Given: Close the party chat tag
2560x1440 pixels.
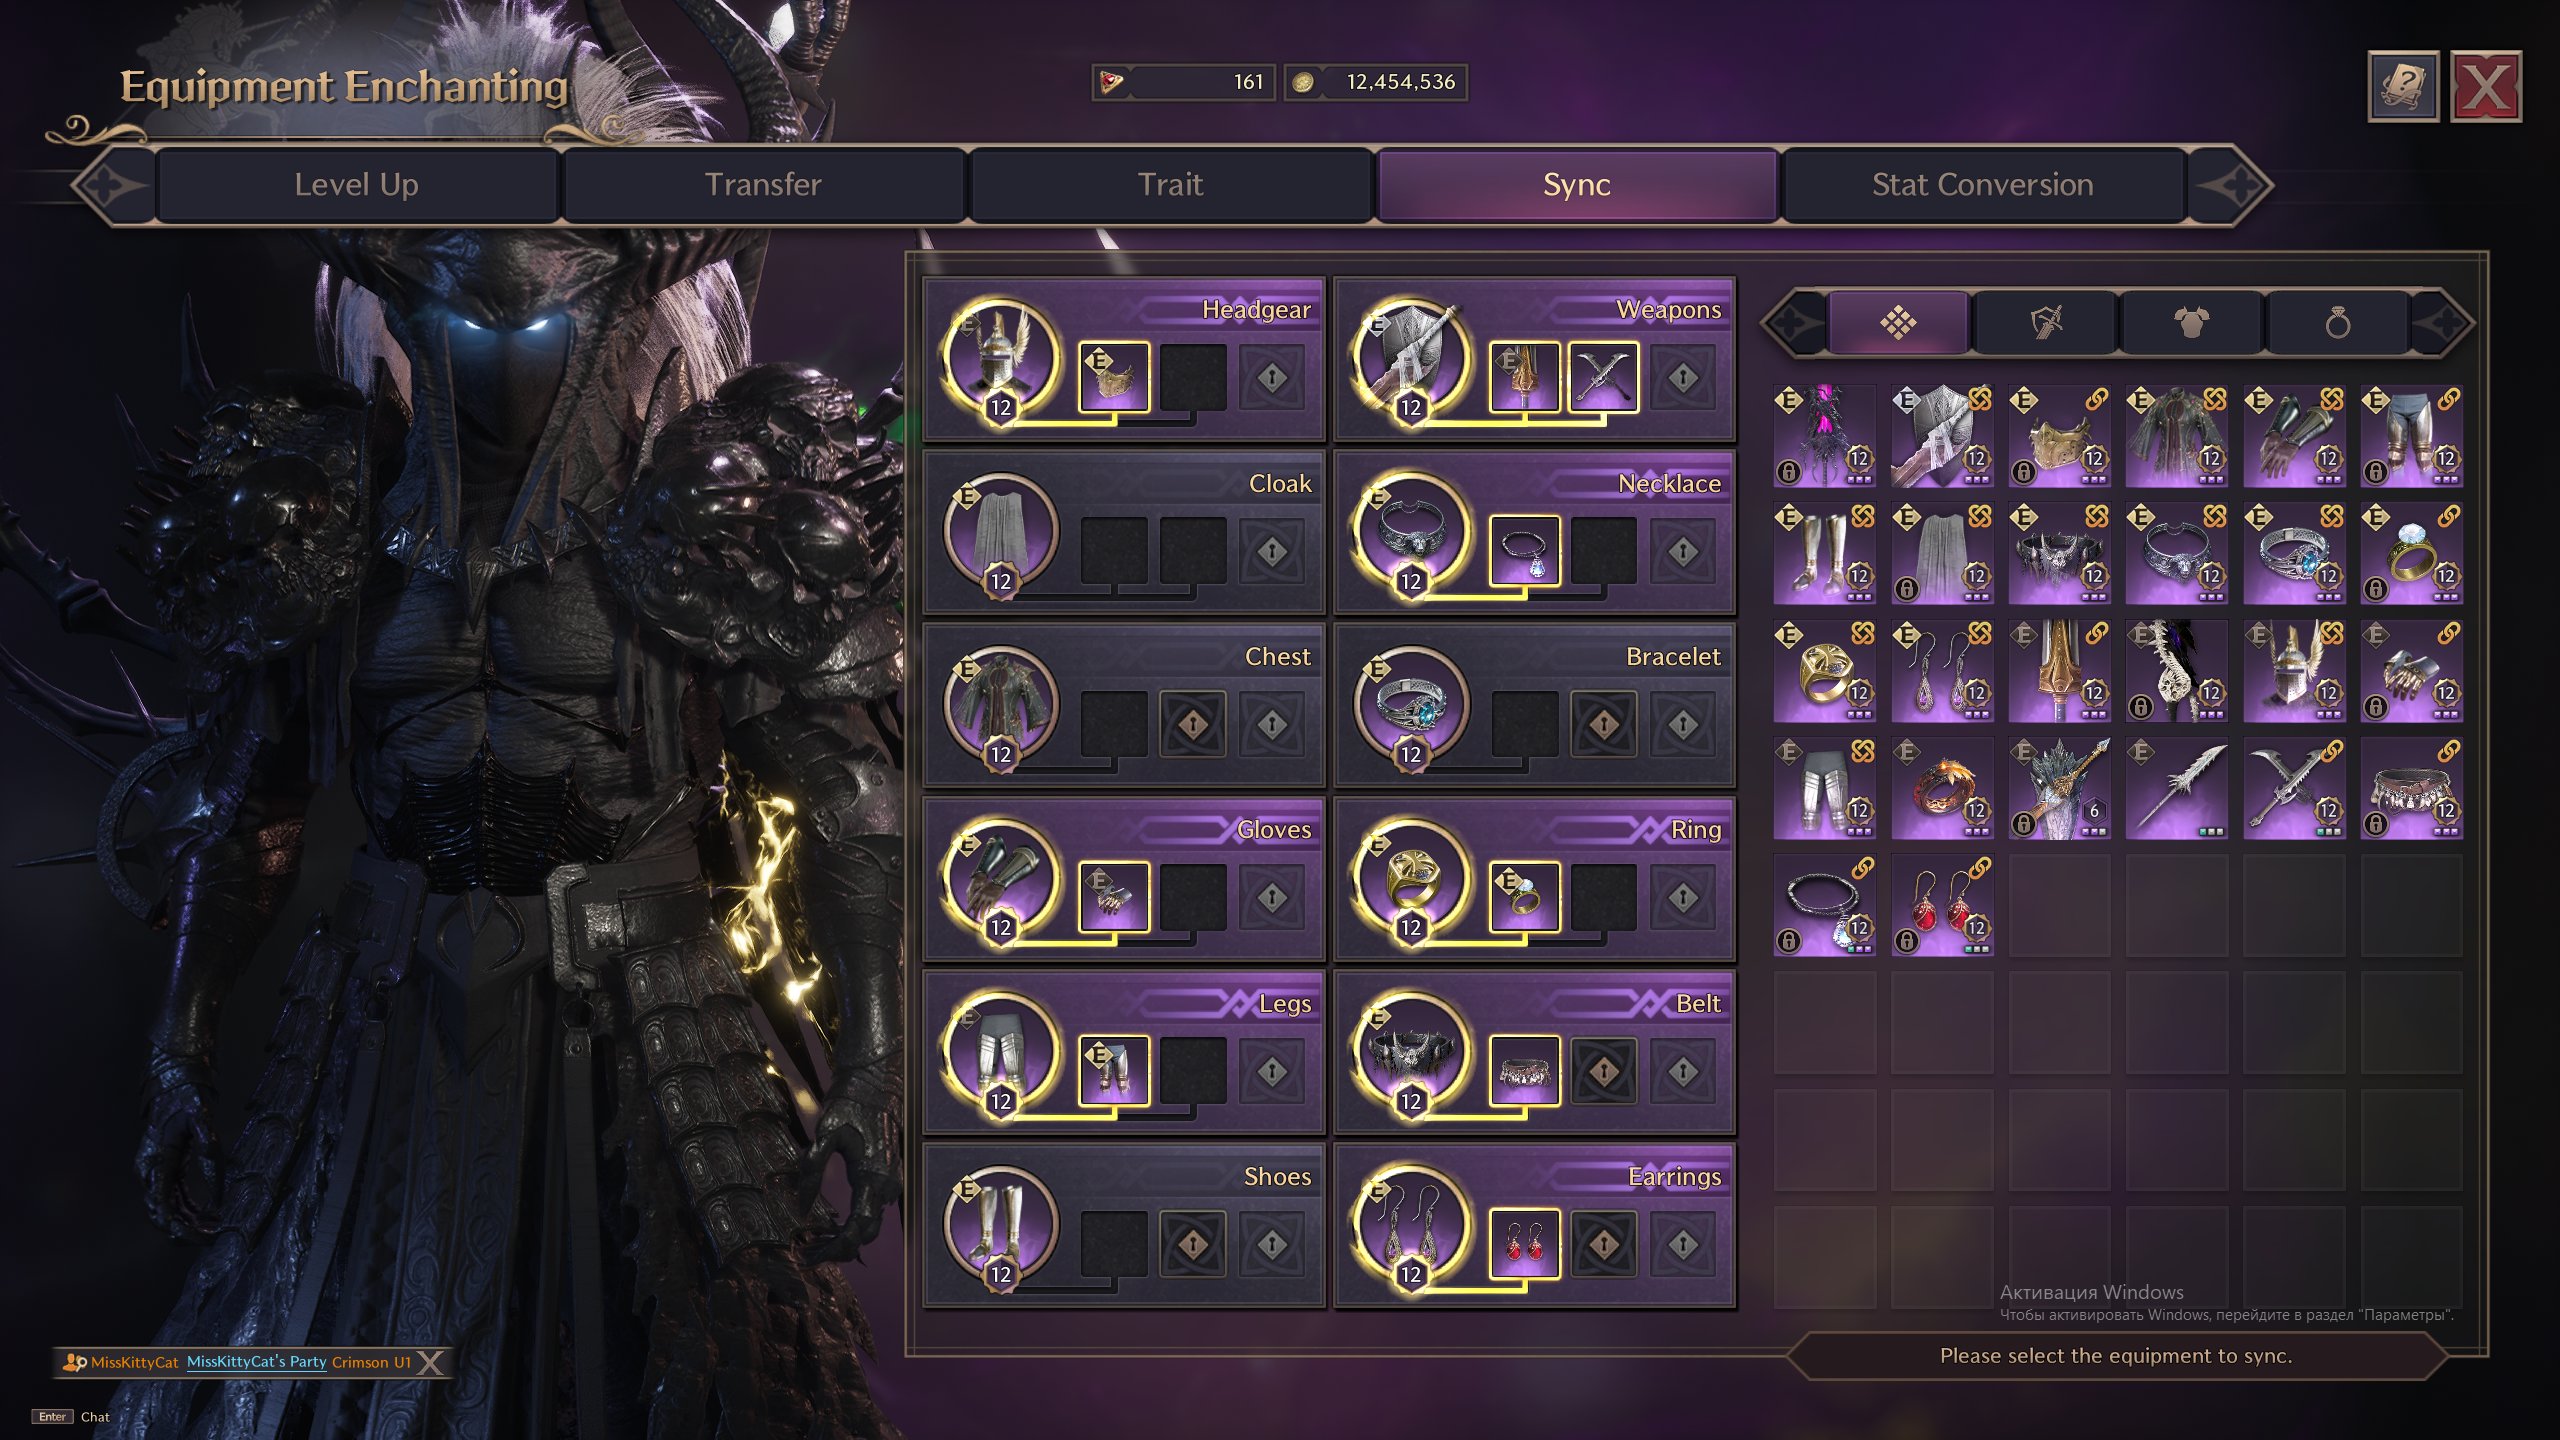Looking at the screenshot, I should coord(430,1362).
